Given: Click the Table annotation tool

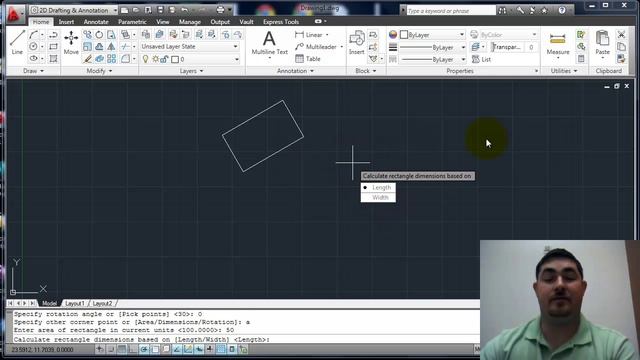Looking at the screenshot, I should click(308, 59).
